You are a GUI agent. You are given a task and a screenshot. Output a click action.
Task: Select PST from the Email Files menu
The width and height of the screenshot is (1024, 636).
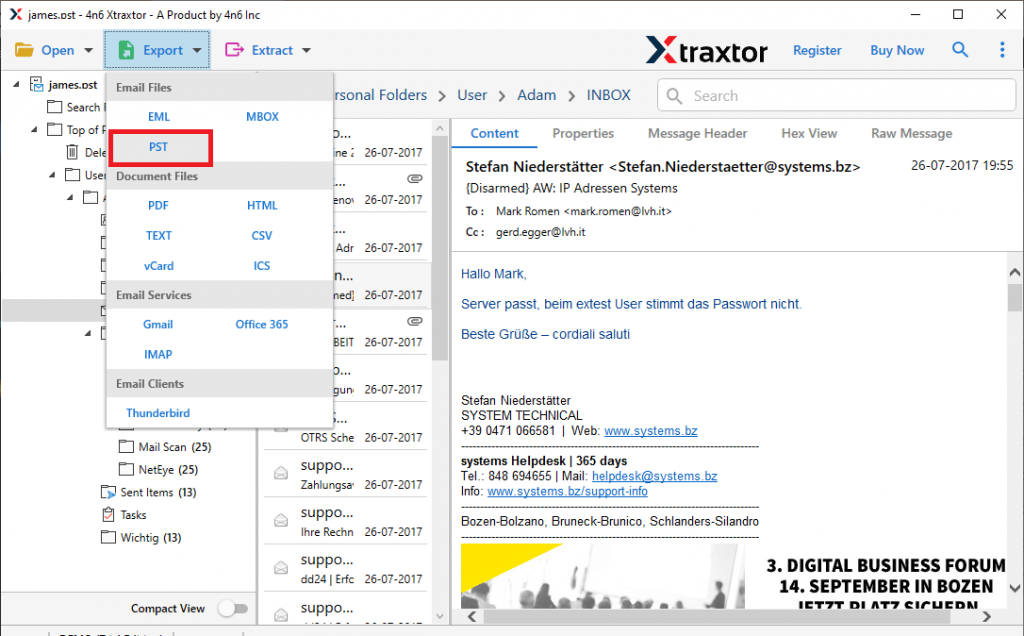point(159,146)
